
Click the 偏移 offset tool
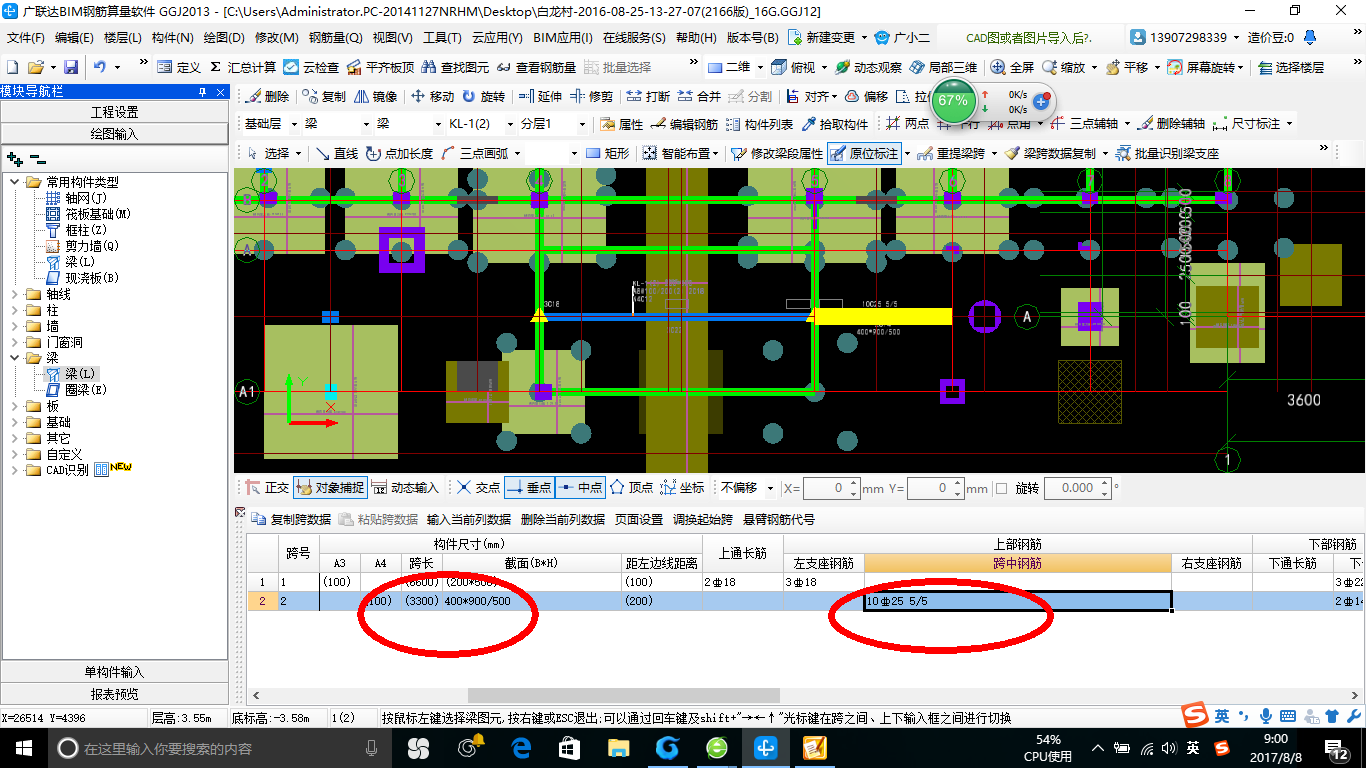click(866, 97)
